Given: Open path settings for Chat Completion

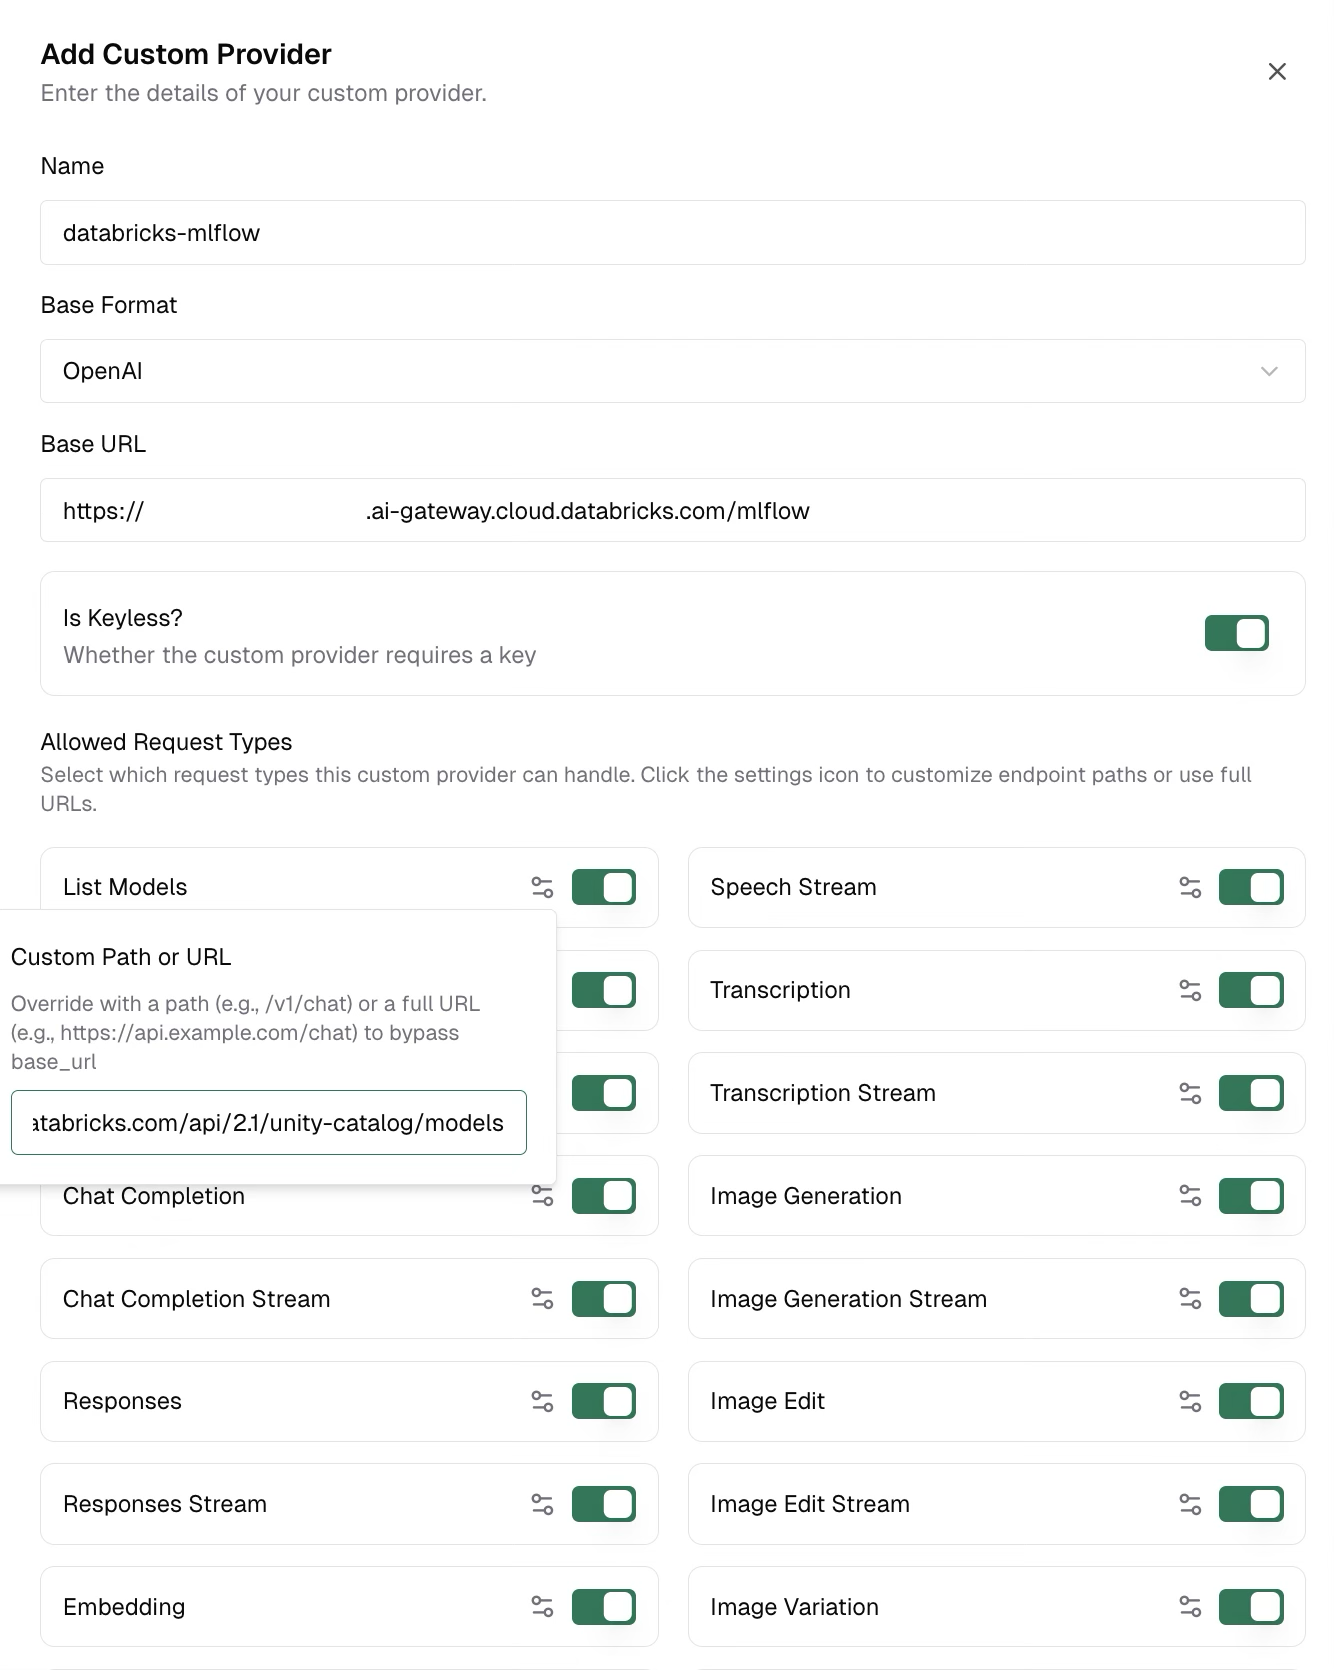Looking at the screenshot, I should click(542, 1196).
